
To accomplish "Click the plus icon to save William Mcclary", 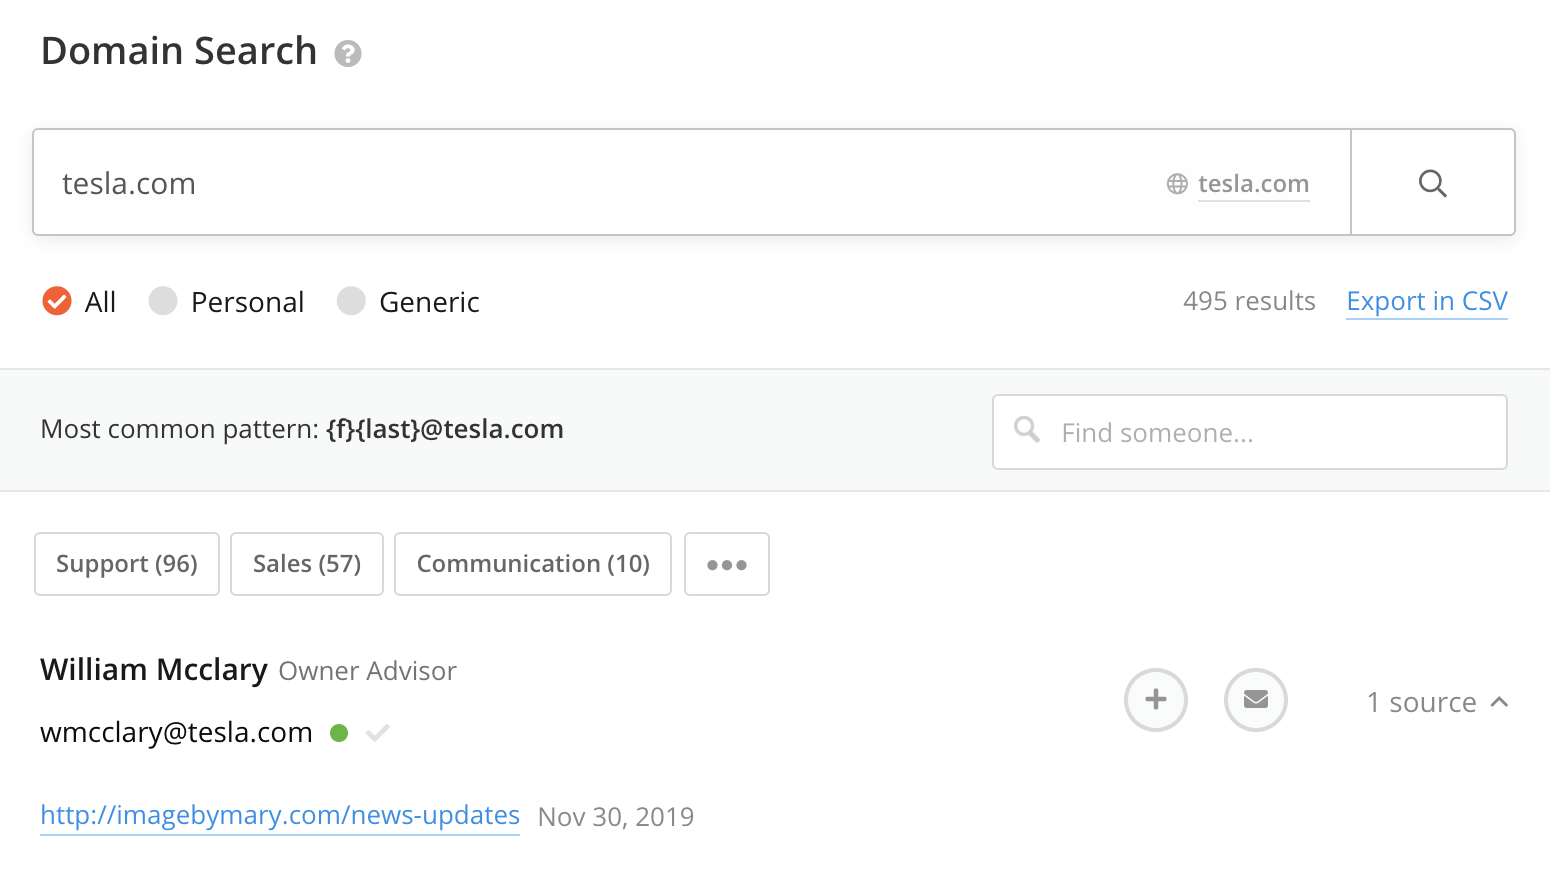I will point(1155,700).
